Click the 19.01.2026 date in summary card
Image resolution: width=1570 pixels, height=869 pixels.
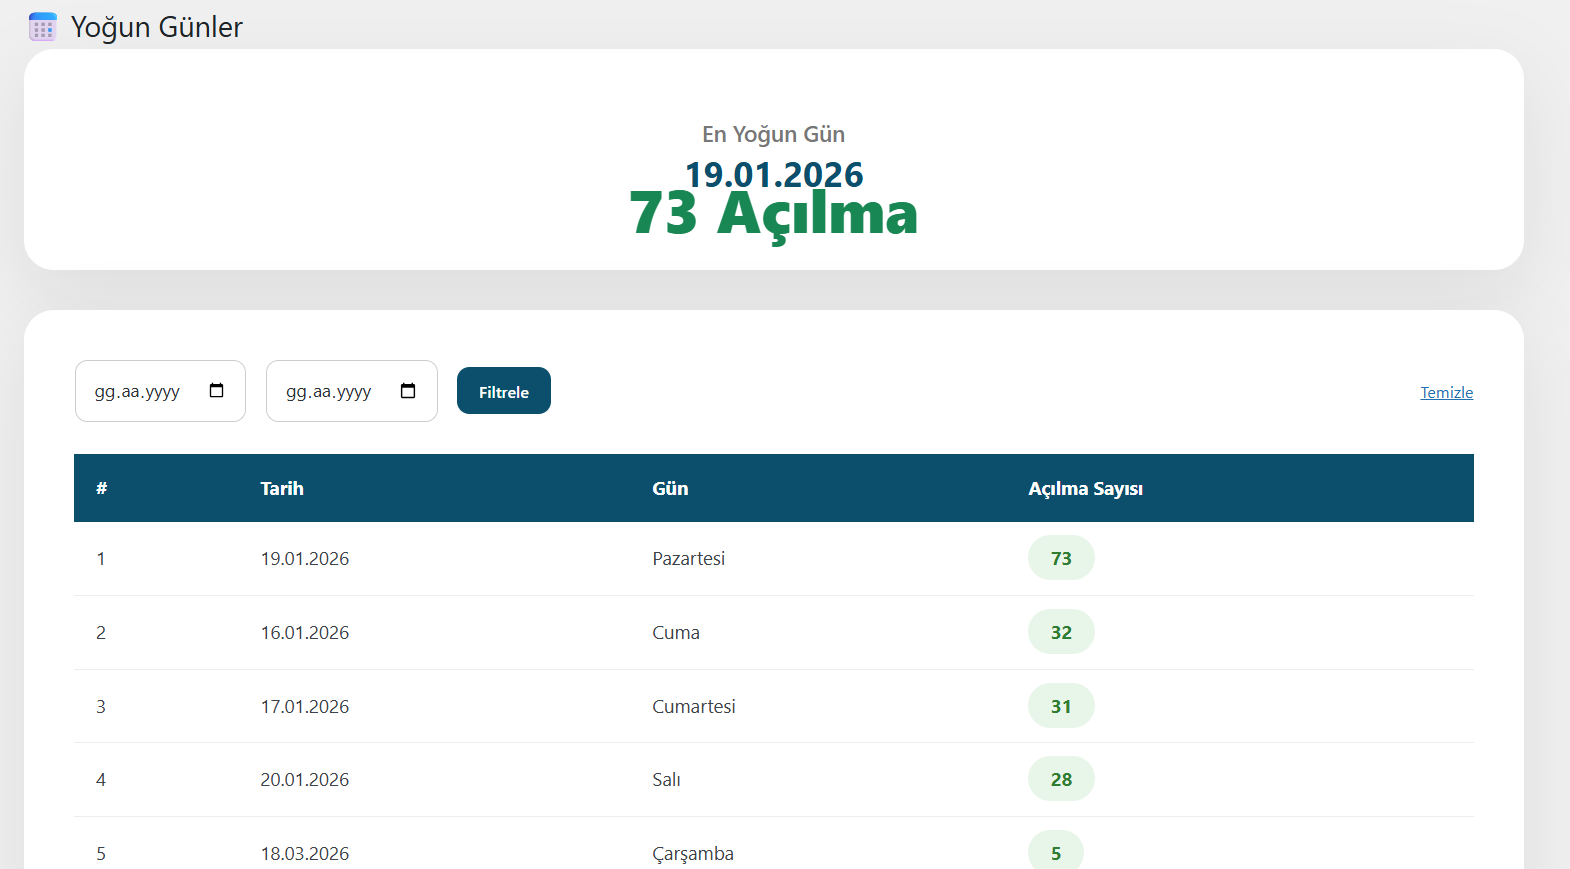point(774,174)
